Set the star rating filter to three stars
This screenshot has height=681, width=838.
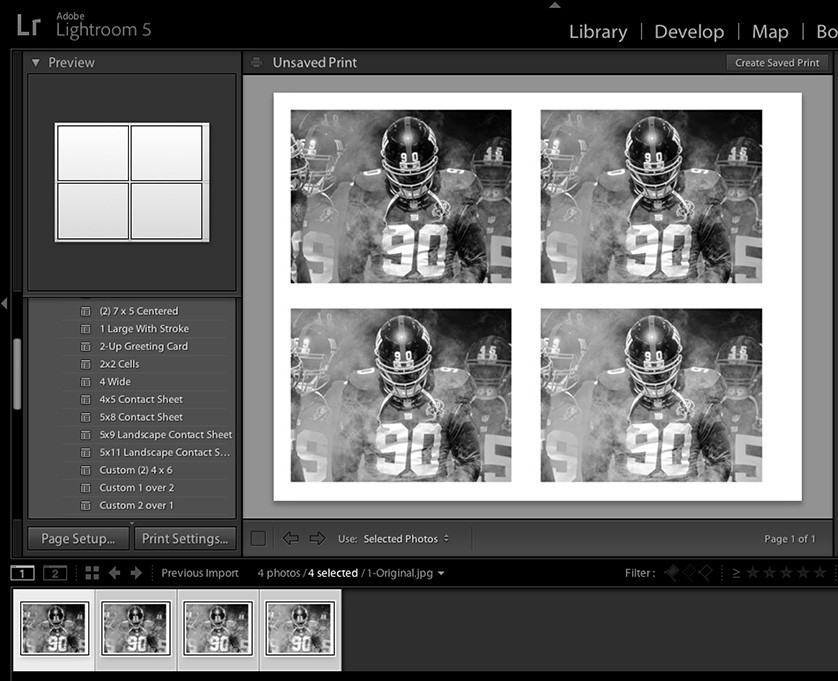coord(785,573)
